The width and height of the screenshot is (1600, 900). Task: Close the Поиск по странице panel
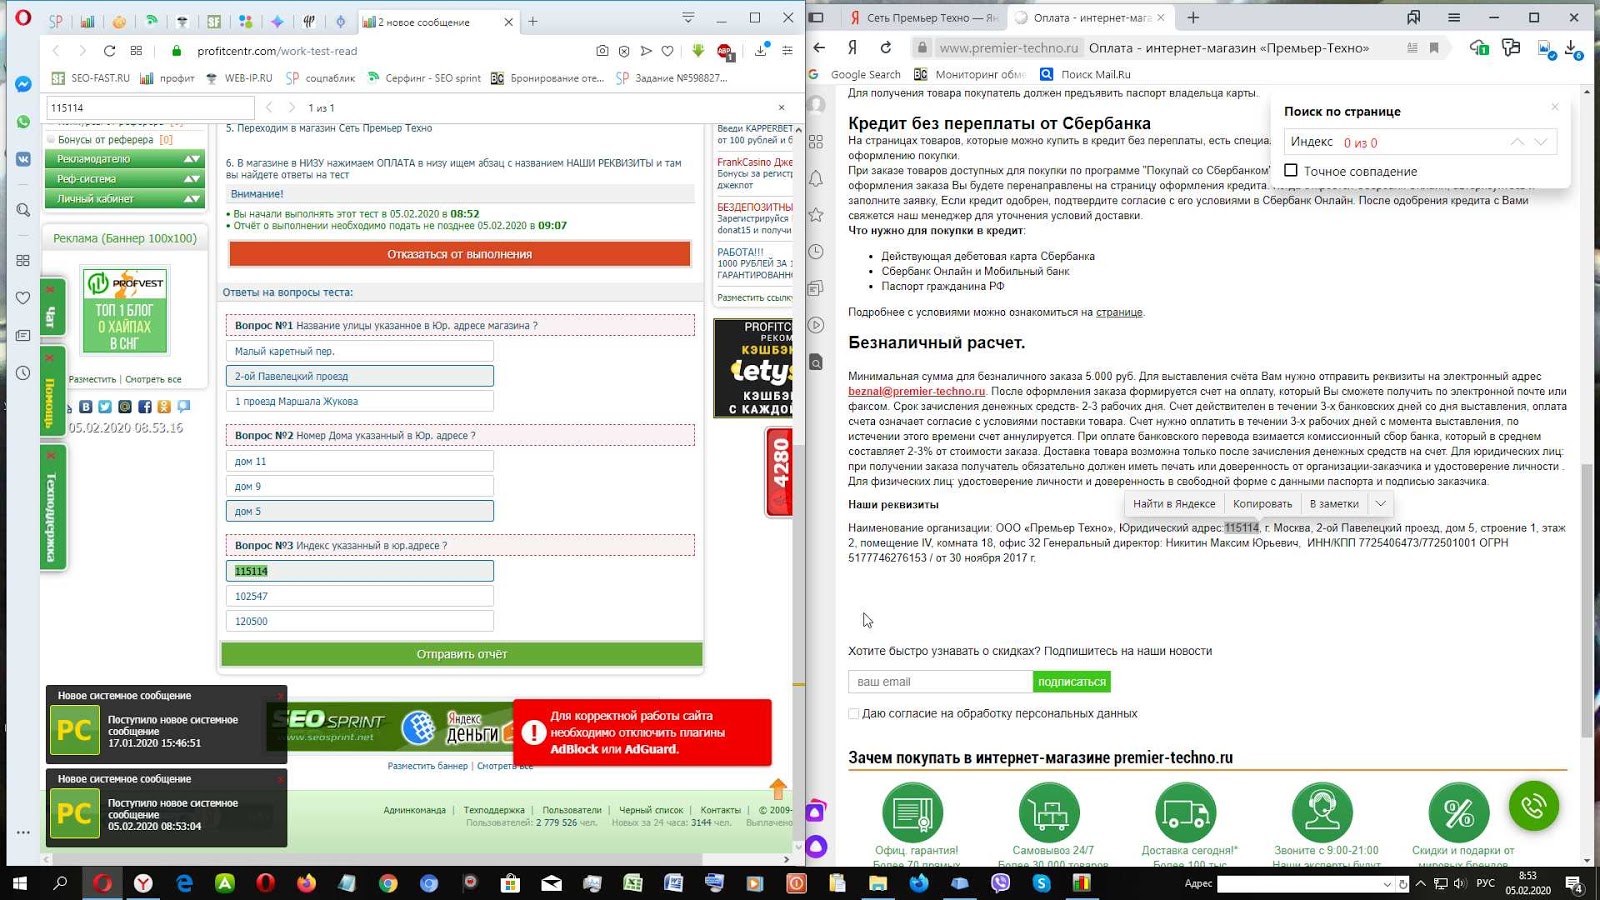[1555, 107]
